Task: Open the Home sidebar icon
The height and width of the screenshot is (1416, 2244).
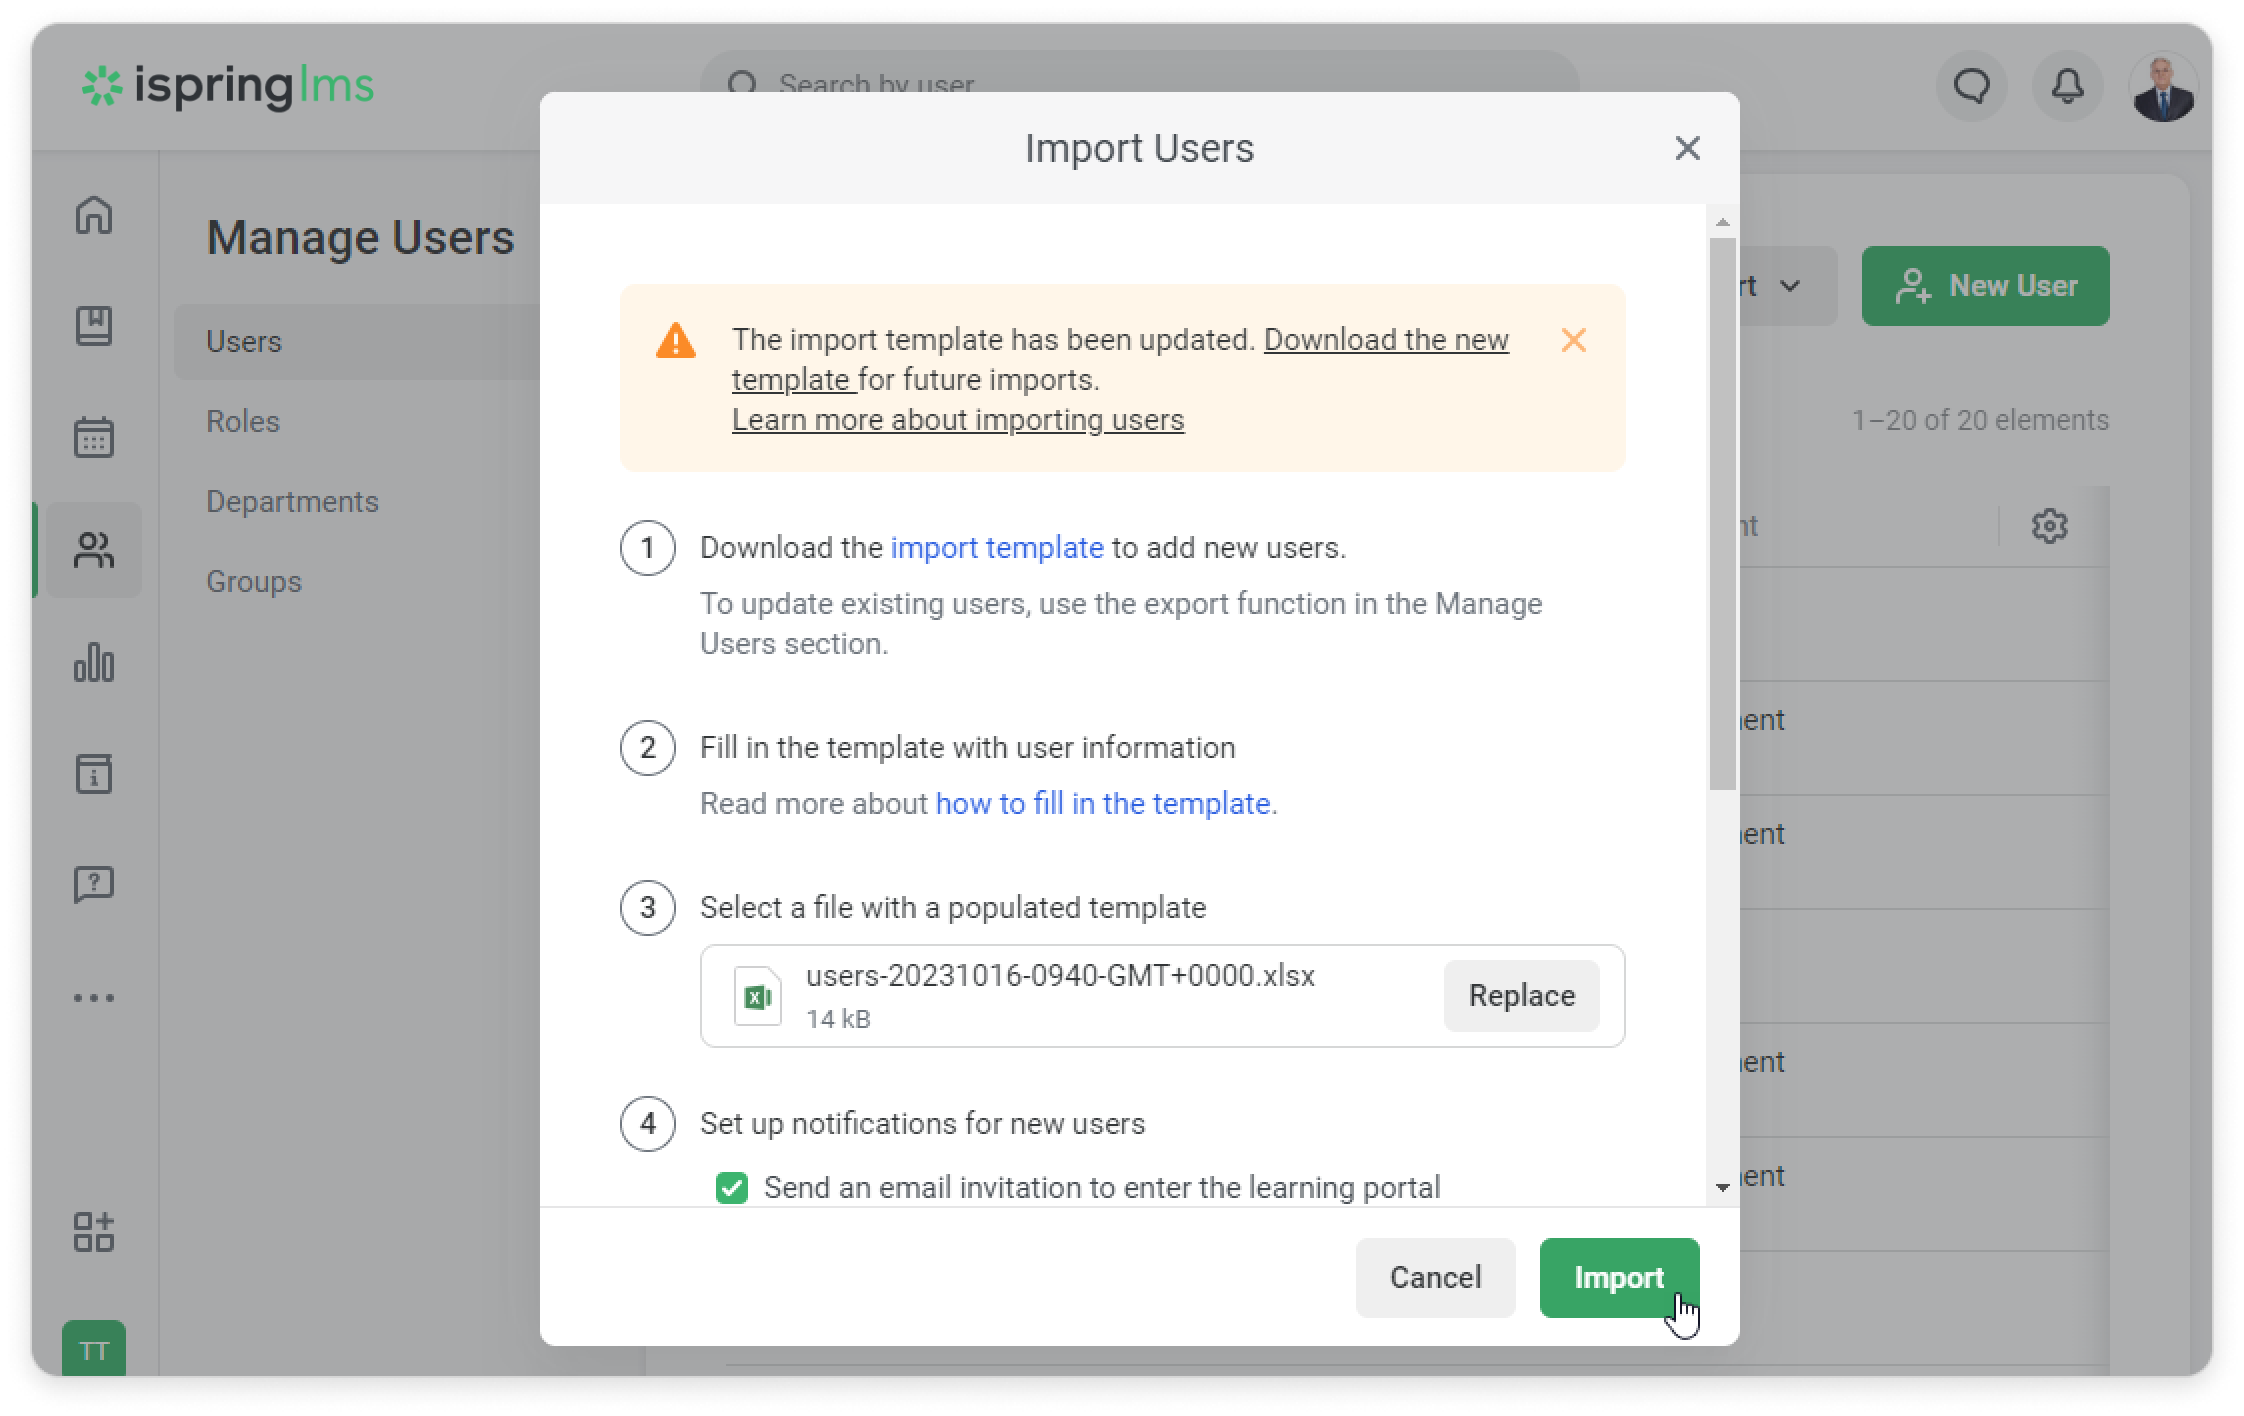Action: click(94, 215)
